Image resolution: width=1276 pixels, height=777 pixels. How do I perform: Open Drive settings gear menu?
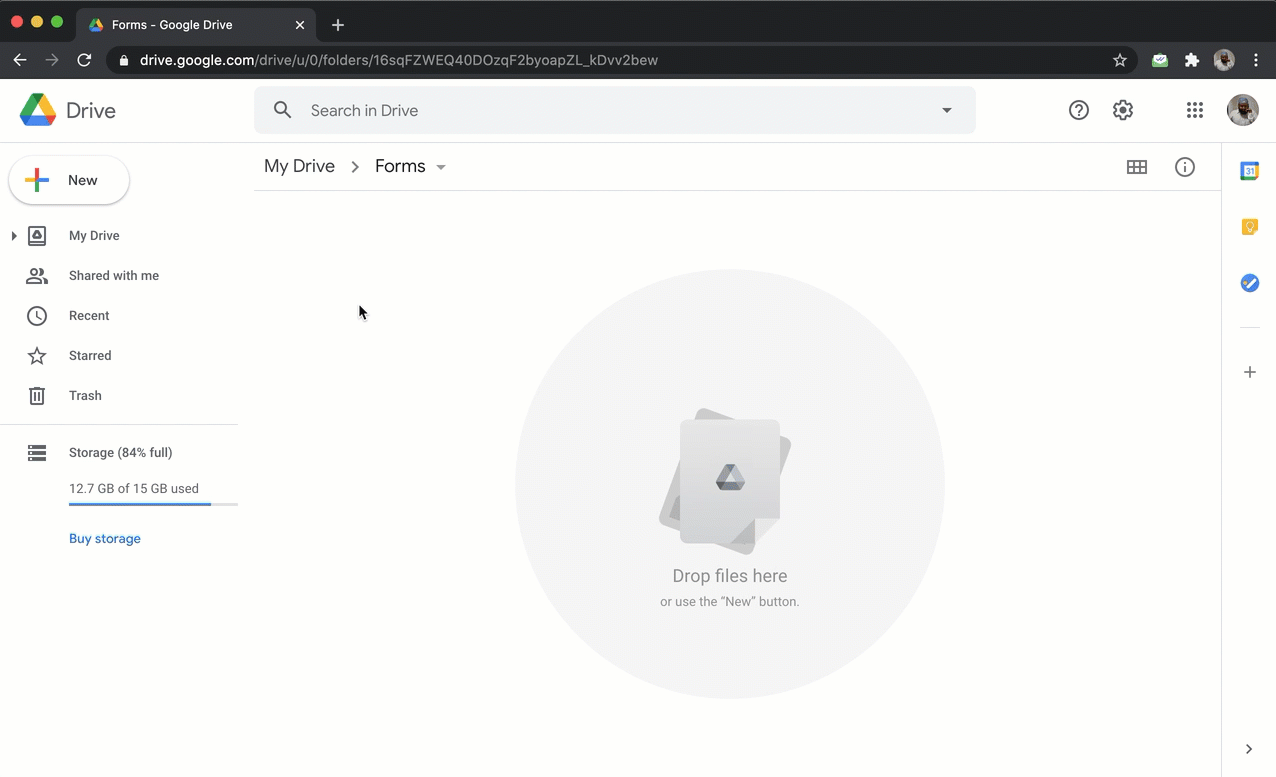[x=1123, y=111]
